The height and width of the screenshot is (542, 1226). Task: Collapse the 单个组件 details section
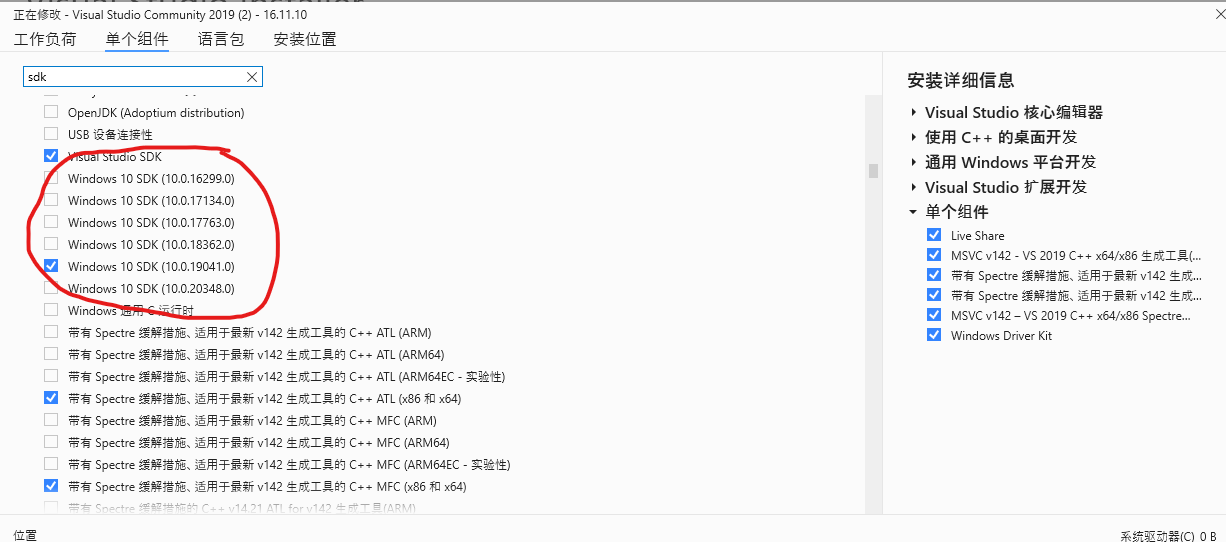pyautogui.click(x=913, y=212)
